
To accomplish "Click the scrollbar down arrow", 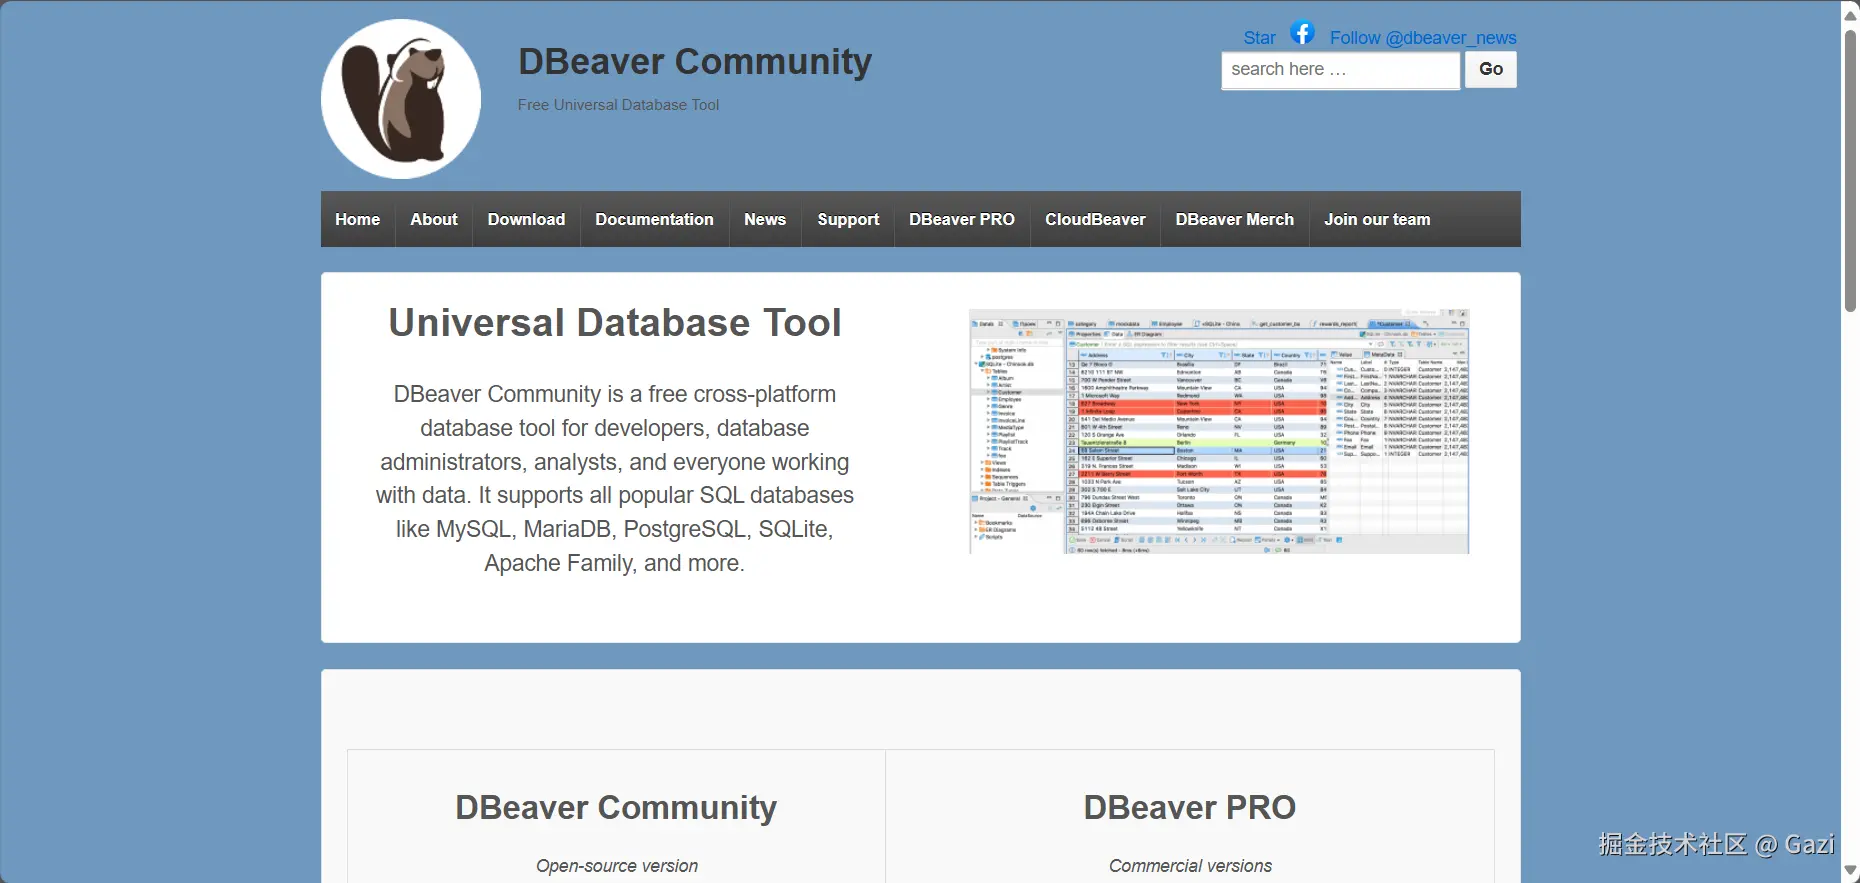I will (1850, 871).
